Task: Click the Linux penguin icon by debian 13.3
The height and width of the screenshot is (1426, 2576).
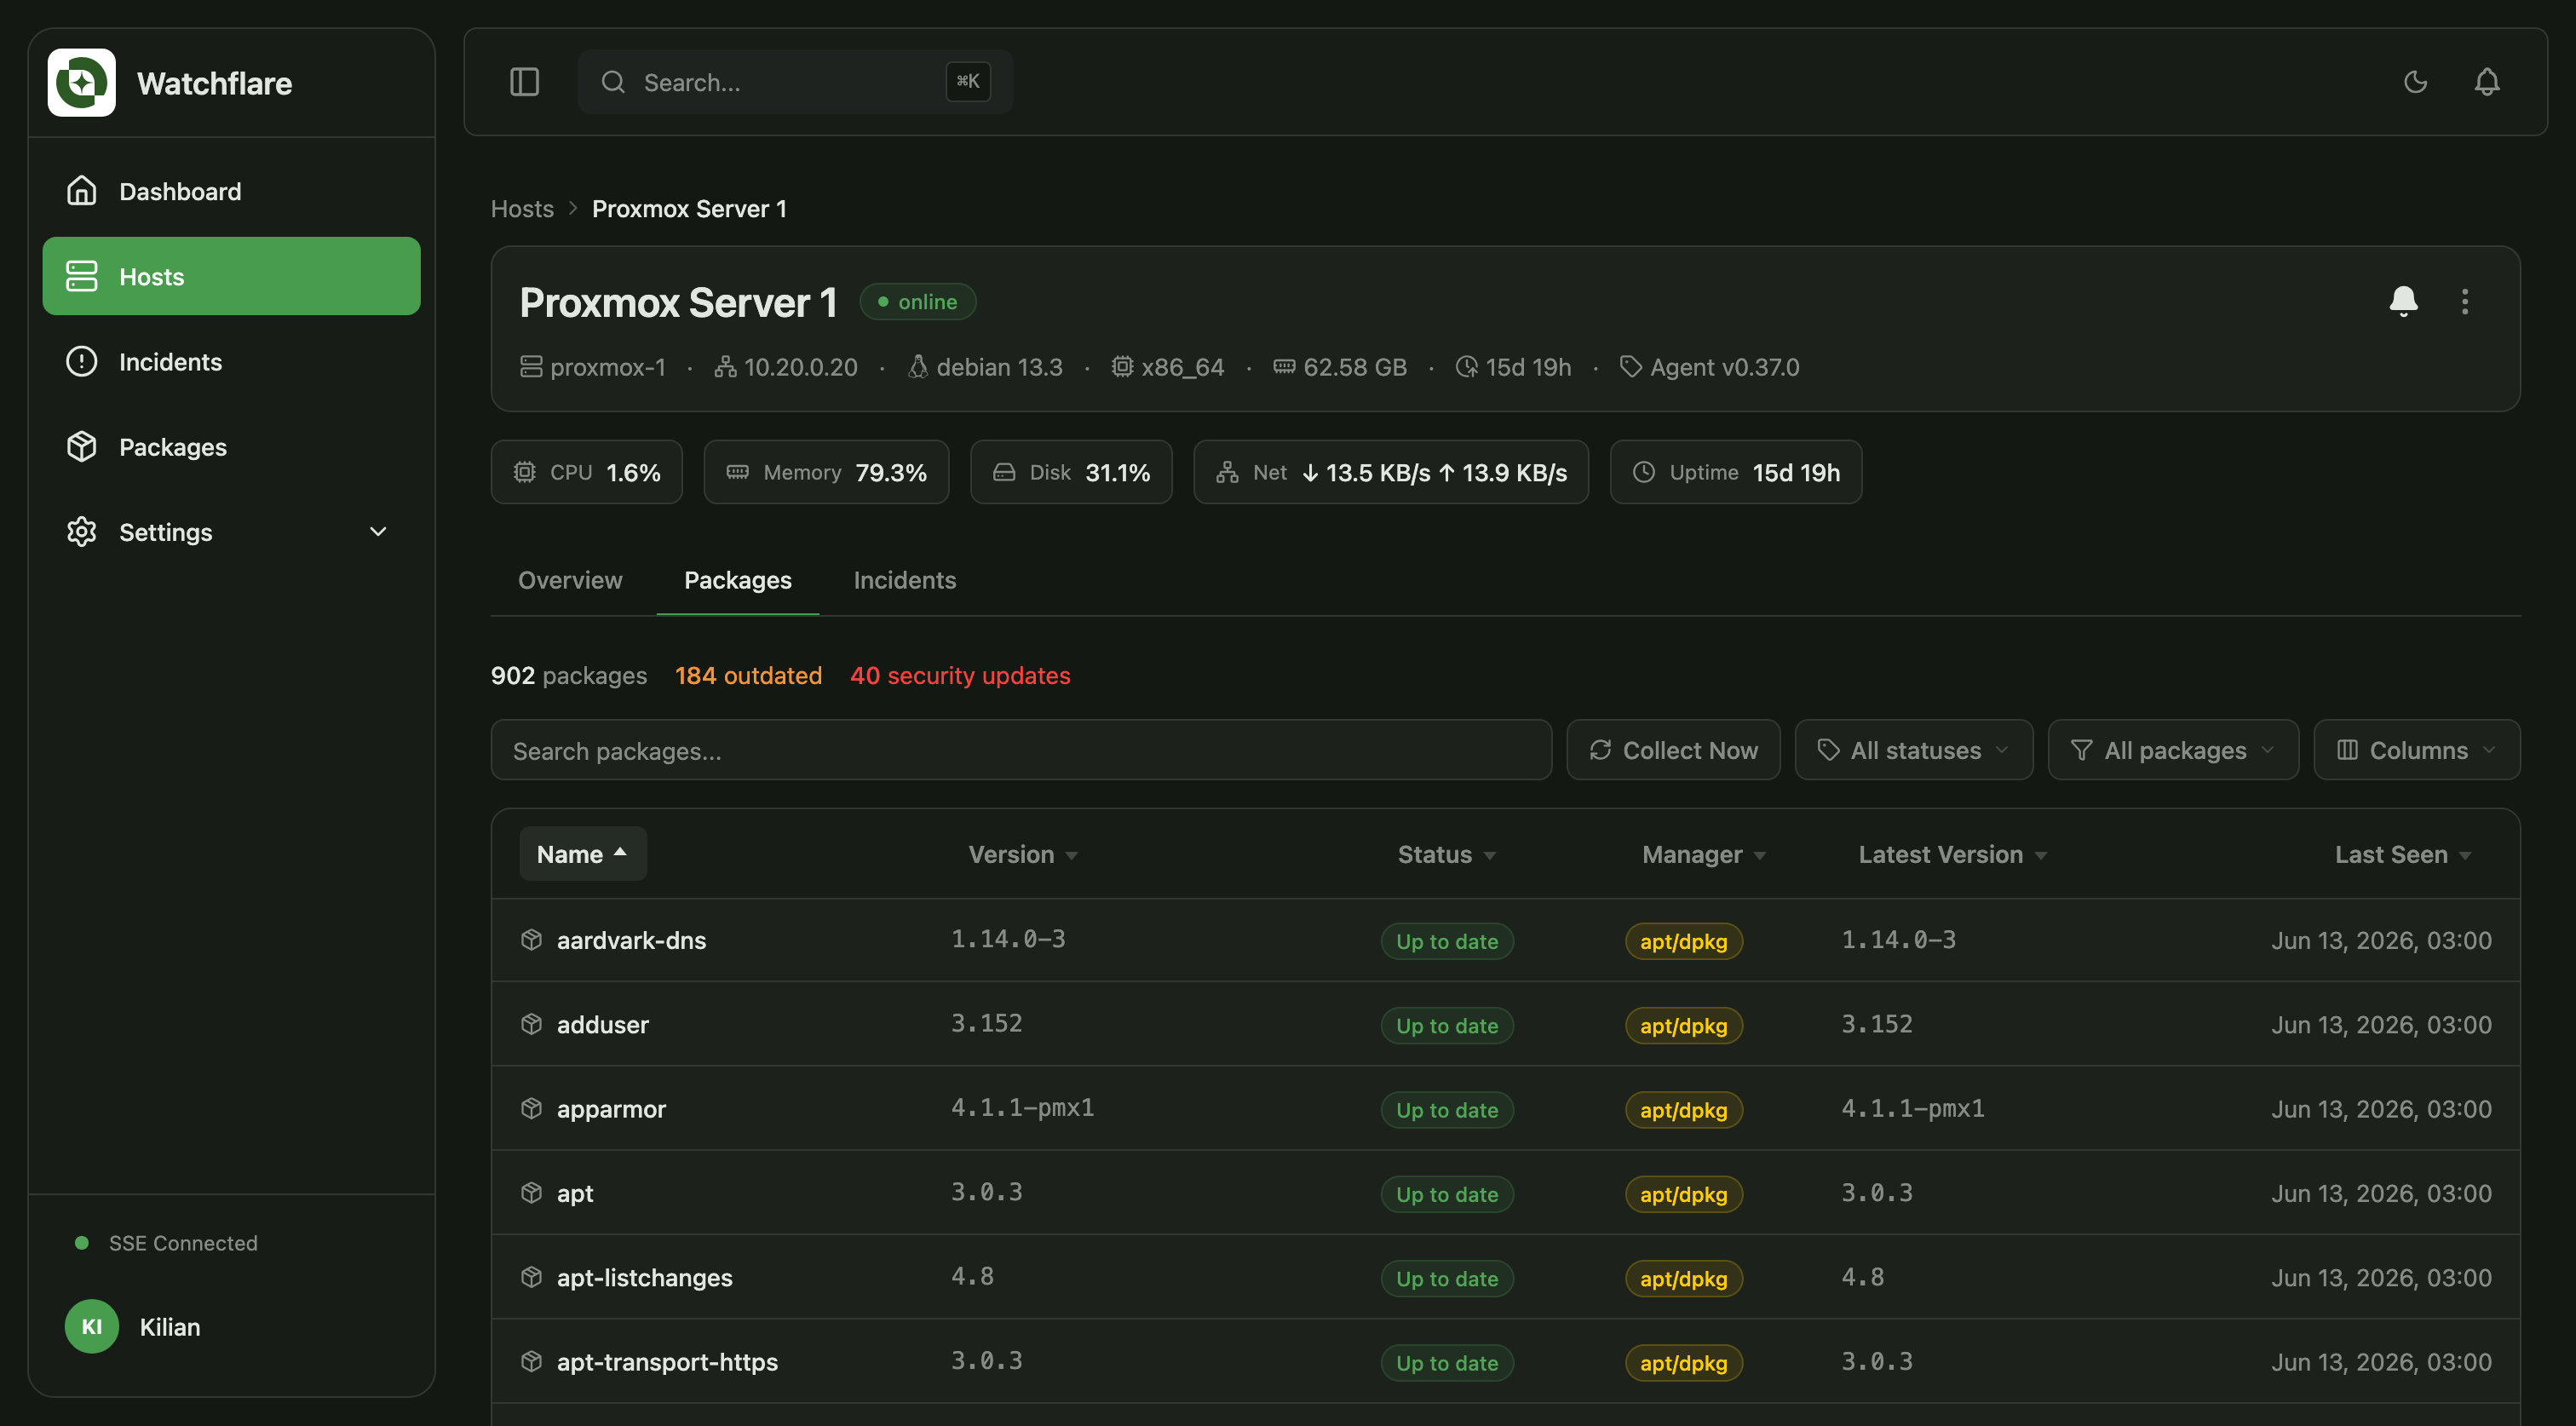Action: (917, 367)
